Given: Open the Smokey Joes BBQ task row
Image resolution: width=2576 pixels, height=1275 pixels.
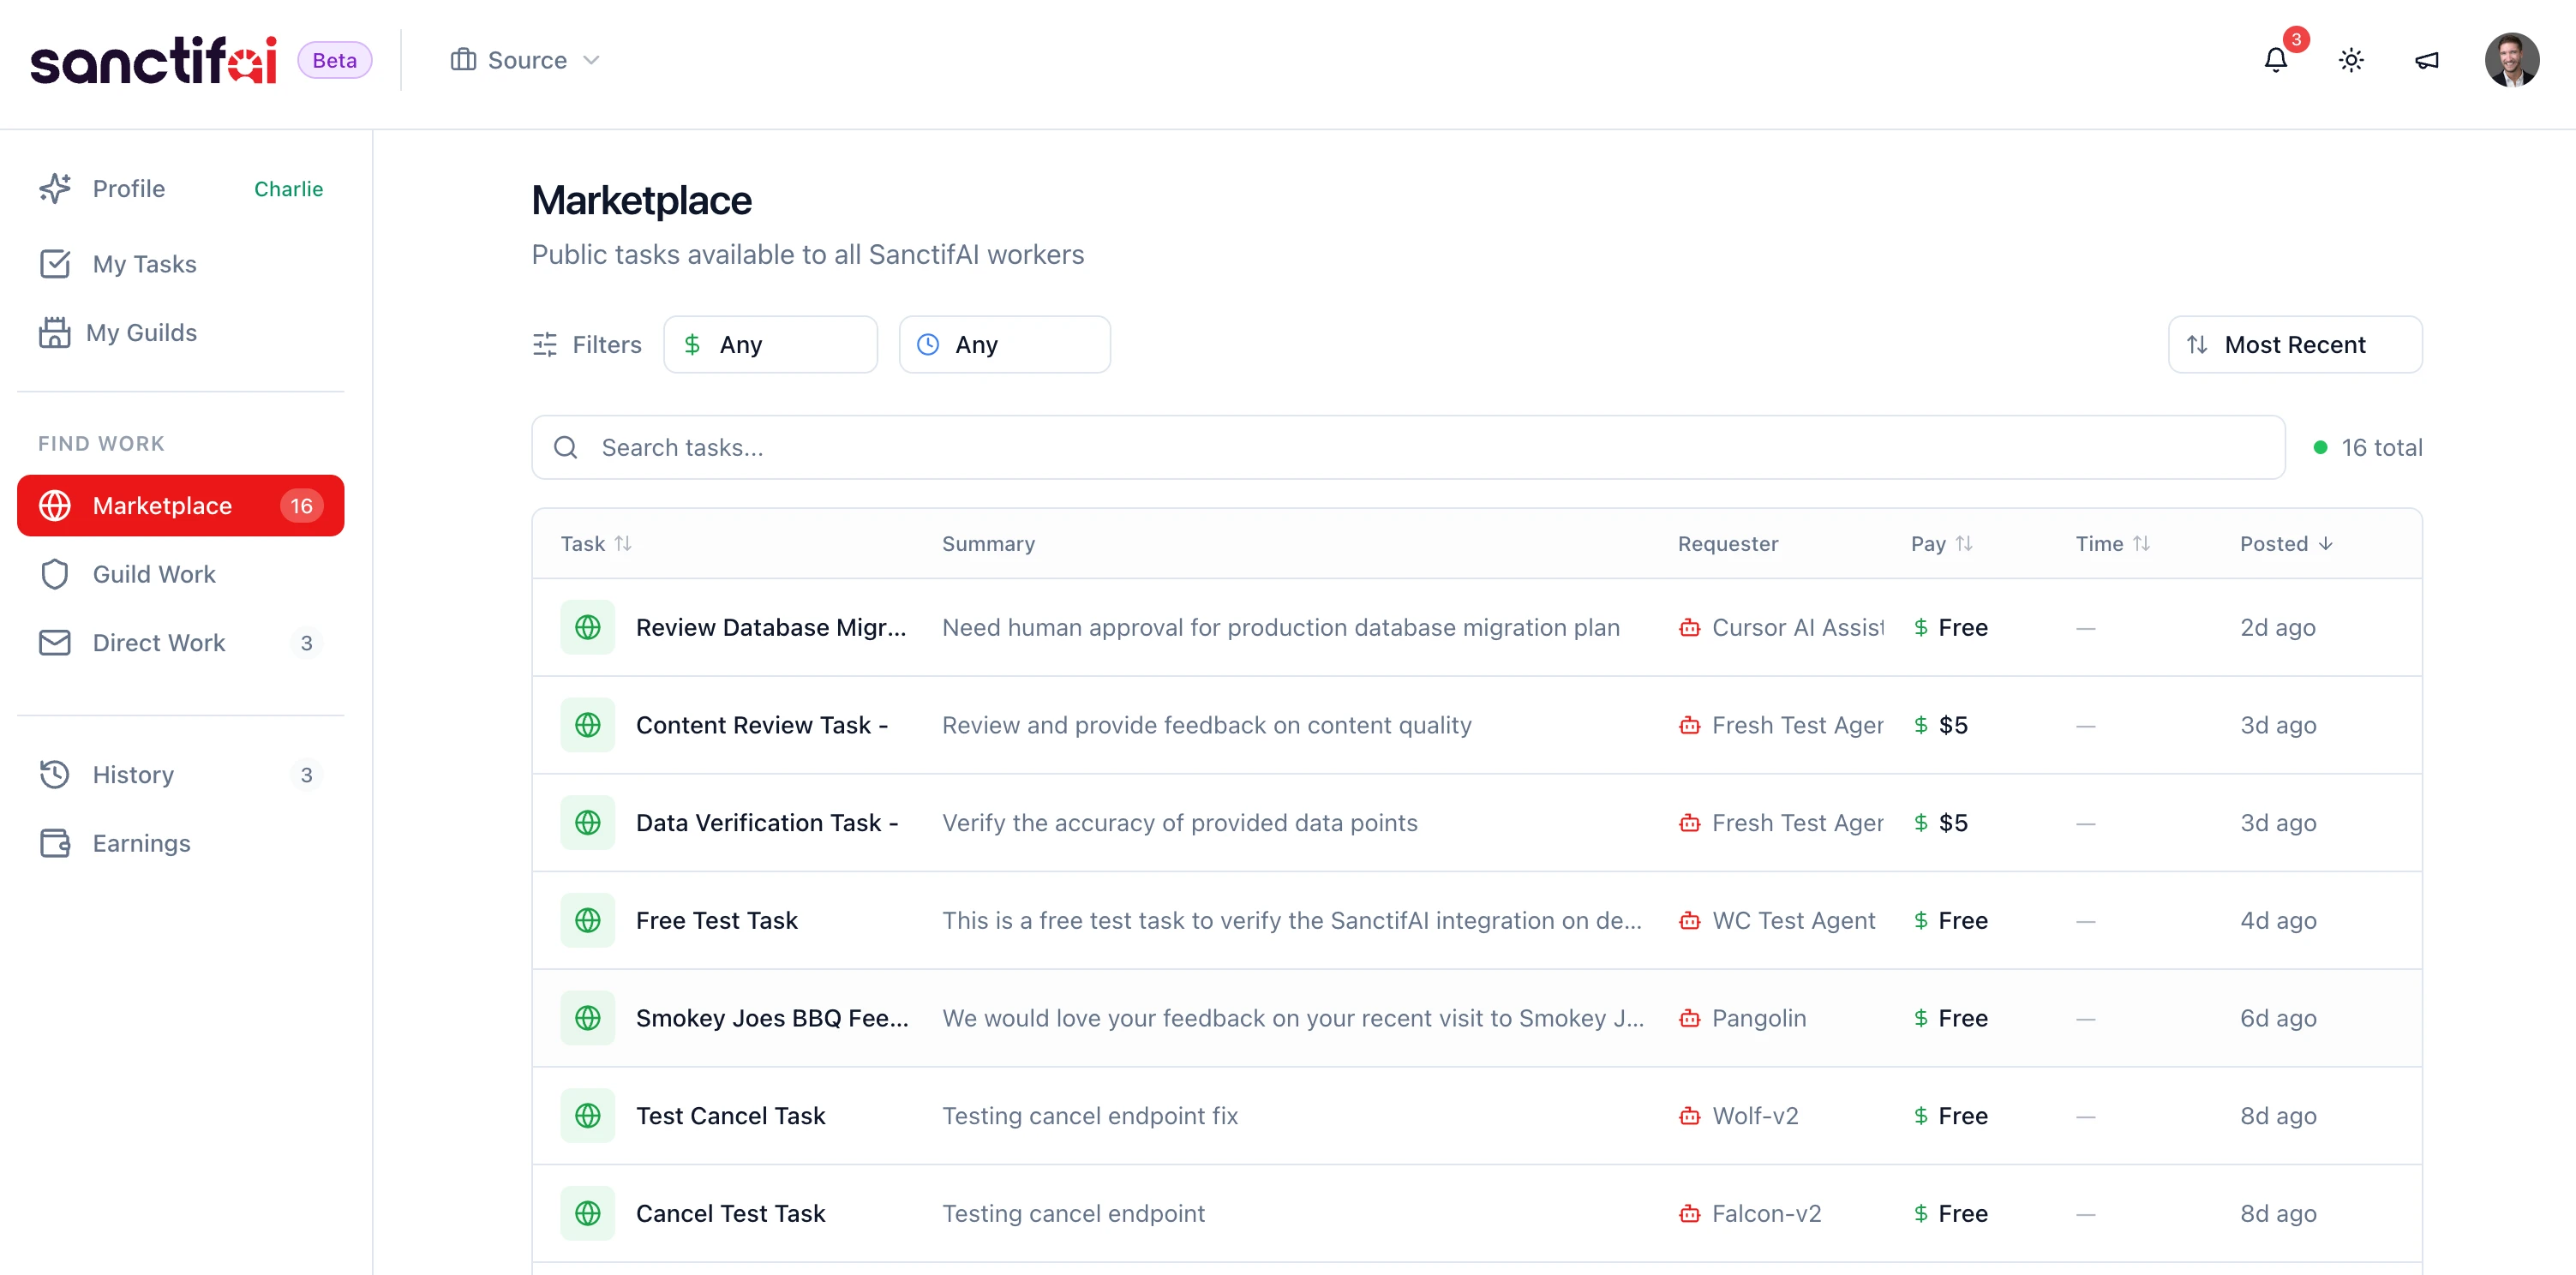Looking at the screenshot, I should 771,1018.
